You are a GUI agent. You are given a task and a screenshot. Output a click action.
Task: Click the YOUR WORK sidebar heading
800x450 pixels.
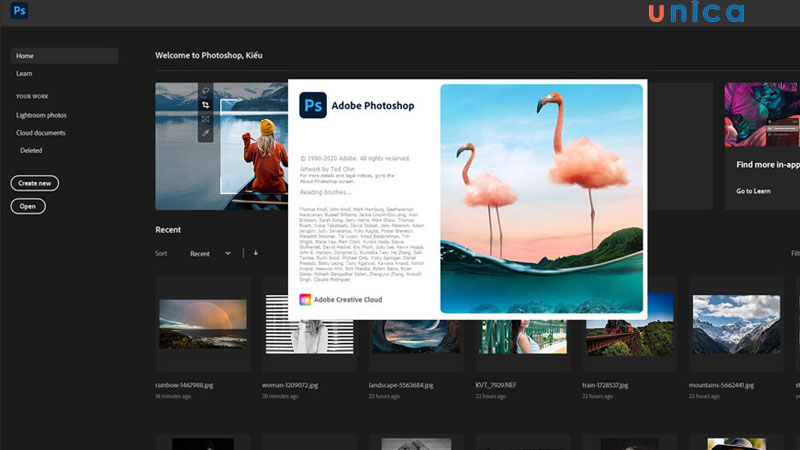pyautogui.click(x=32, y=96)
